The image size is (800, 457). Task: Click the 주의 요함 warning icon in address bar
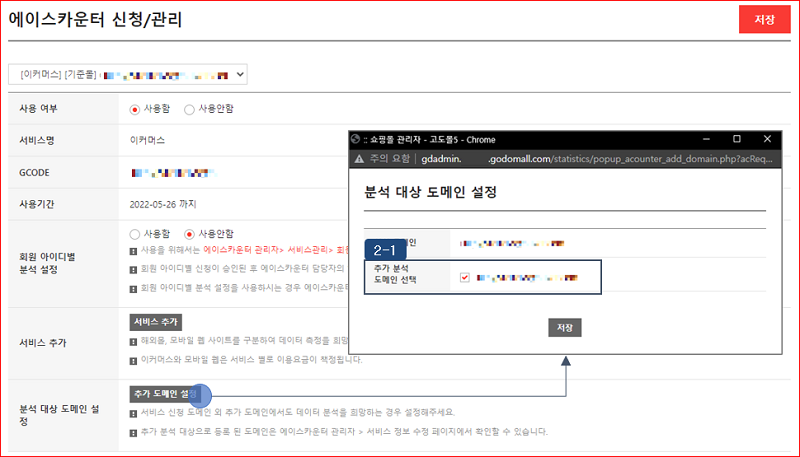pos(360,159)
